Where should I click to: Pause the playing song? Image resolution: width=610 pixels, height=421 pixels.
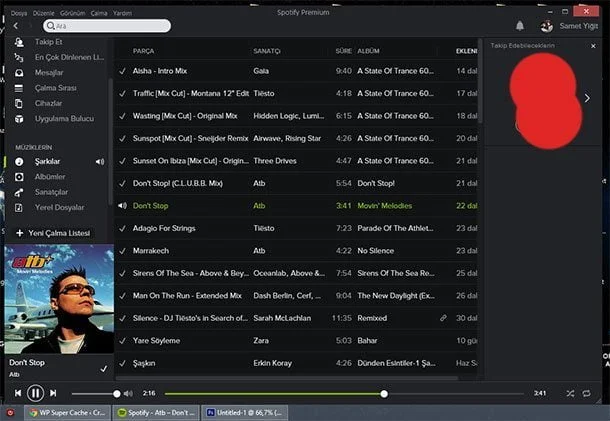(x=35, y=393)
